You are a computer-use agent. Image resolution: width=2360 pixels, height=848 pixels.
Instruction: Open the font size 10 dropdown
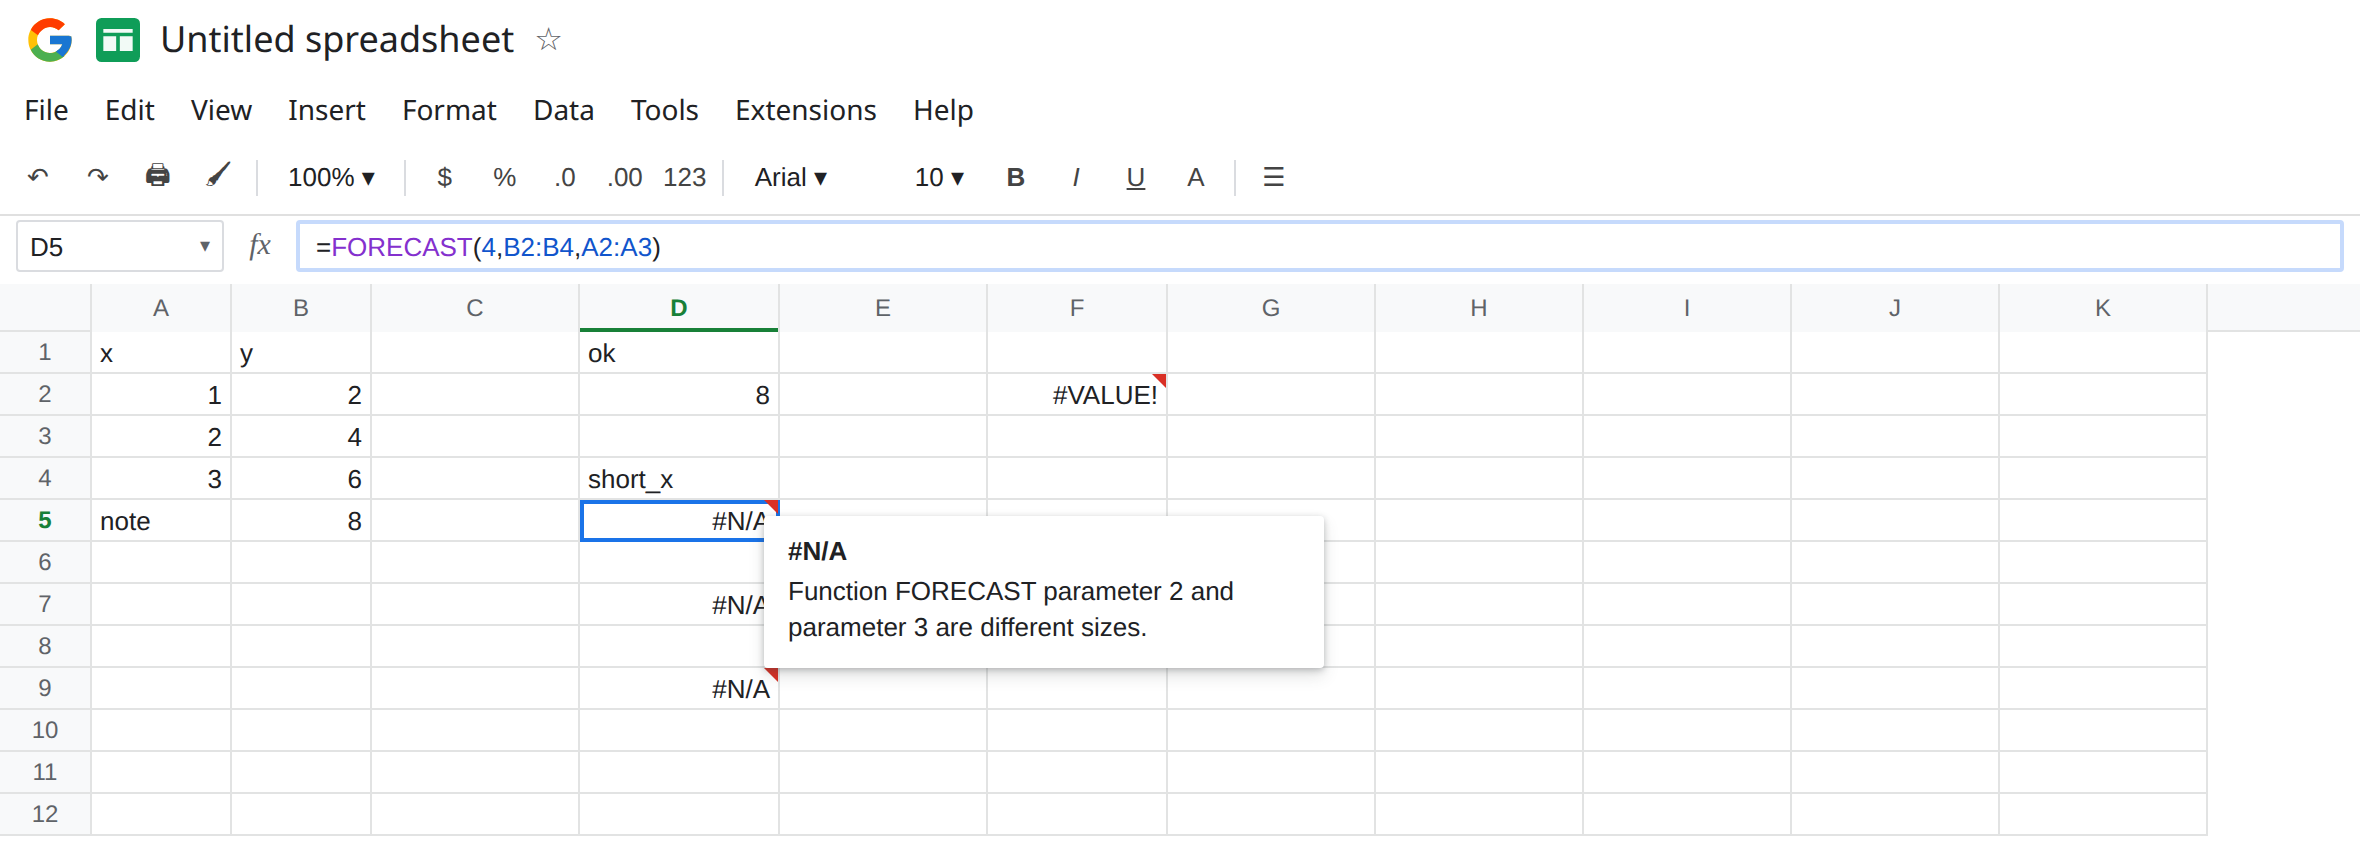click(939, 177)
